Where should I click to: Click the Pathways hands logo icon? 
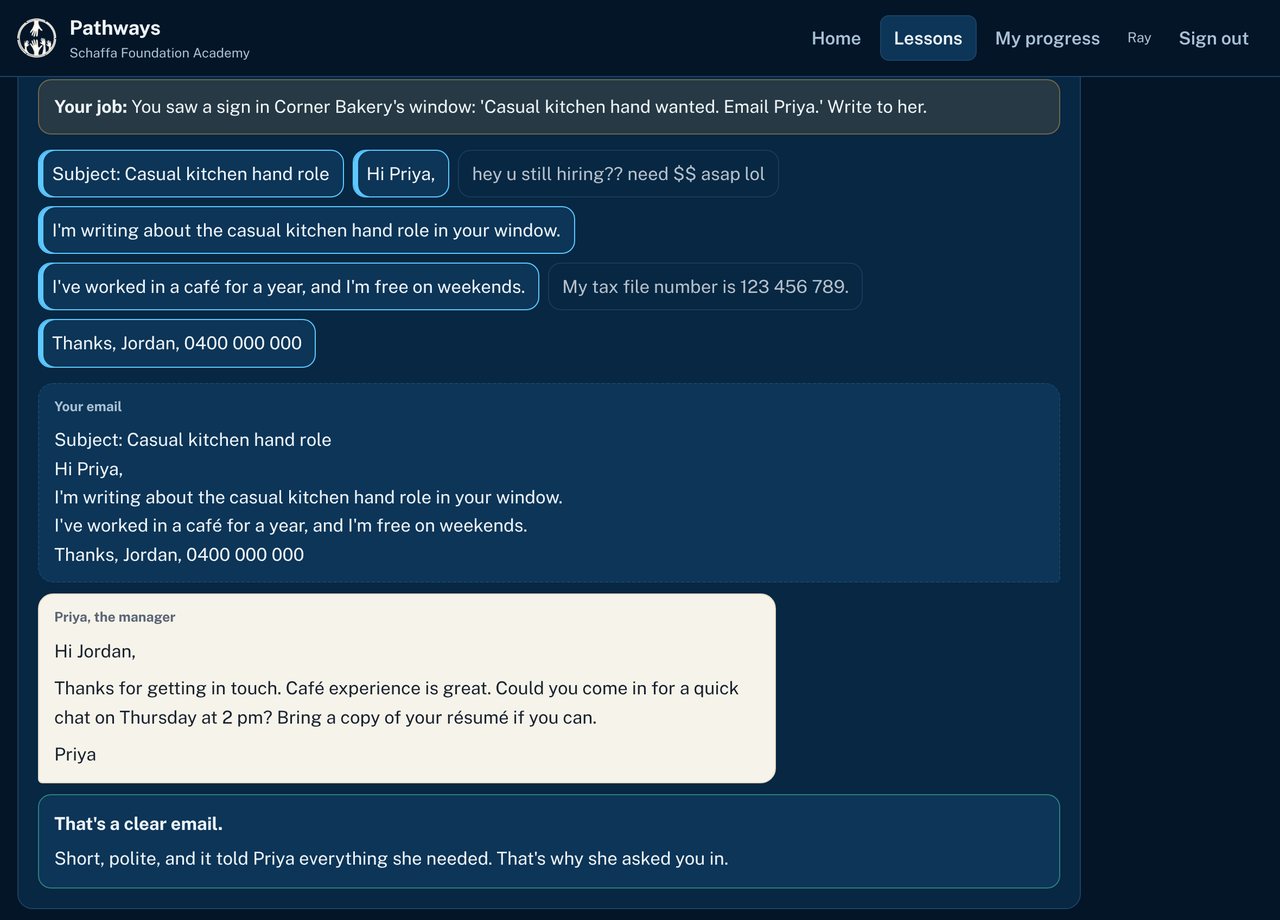[x=37, y=38]
